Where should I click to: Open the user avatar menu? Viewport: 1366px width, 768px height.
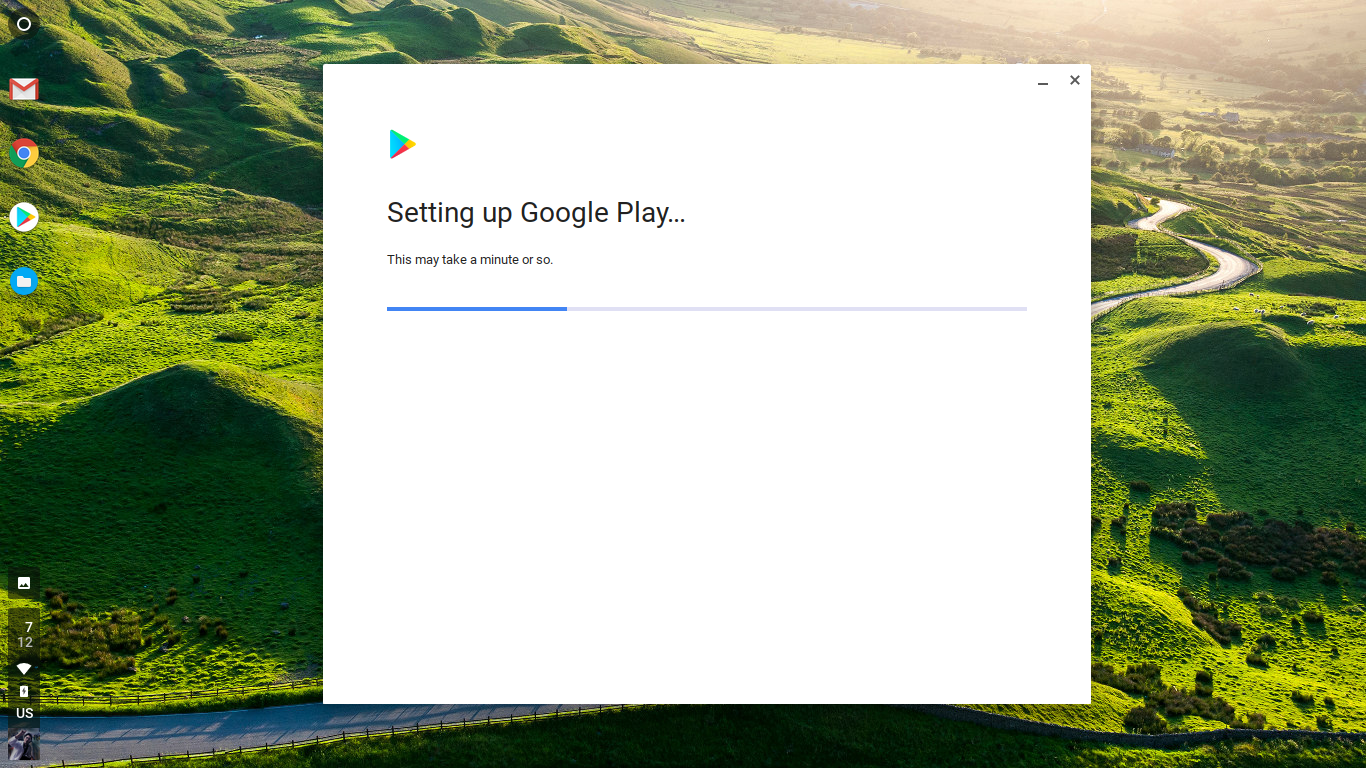pyautogui.click(x=24, y=745)
